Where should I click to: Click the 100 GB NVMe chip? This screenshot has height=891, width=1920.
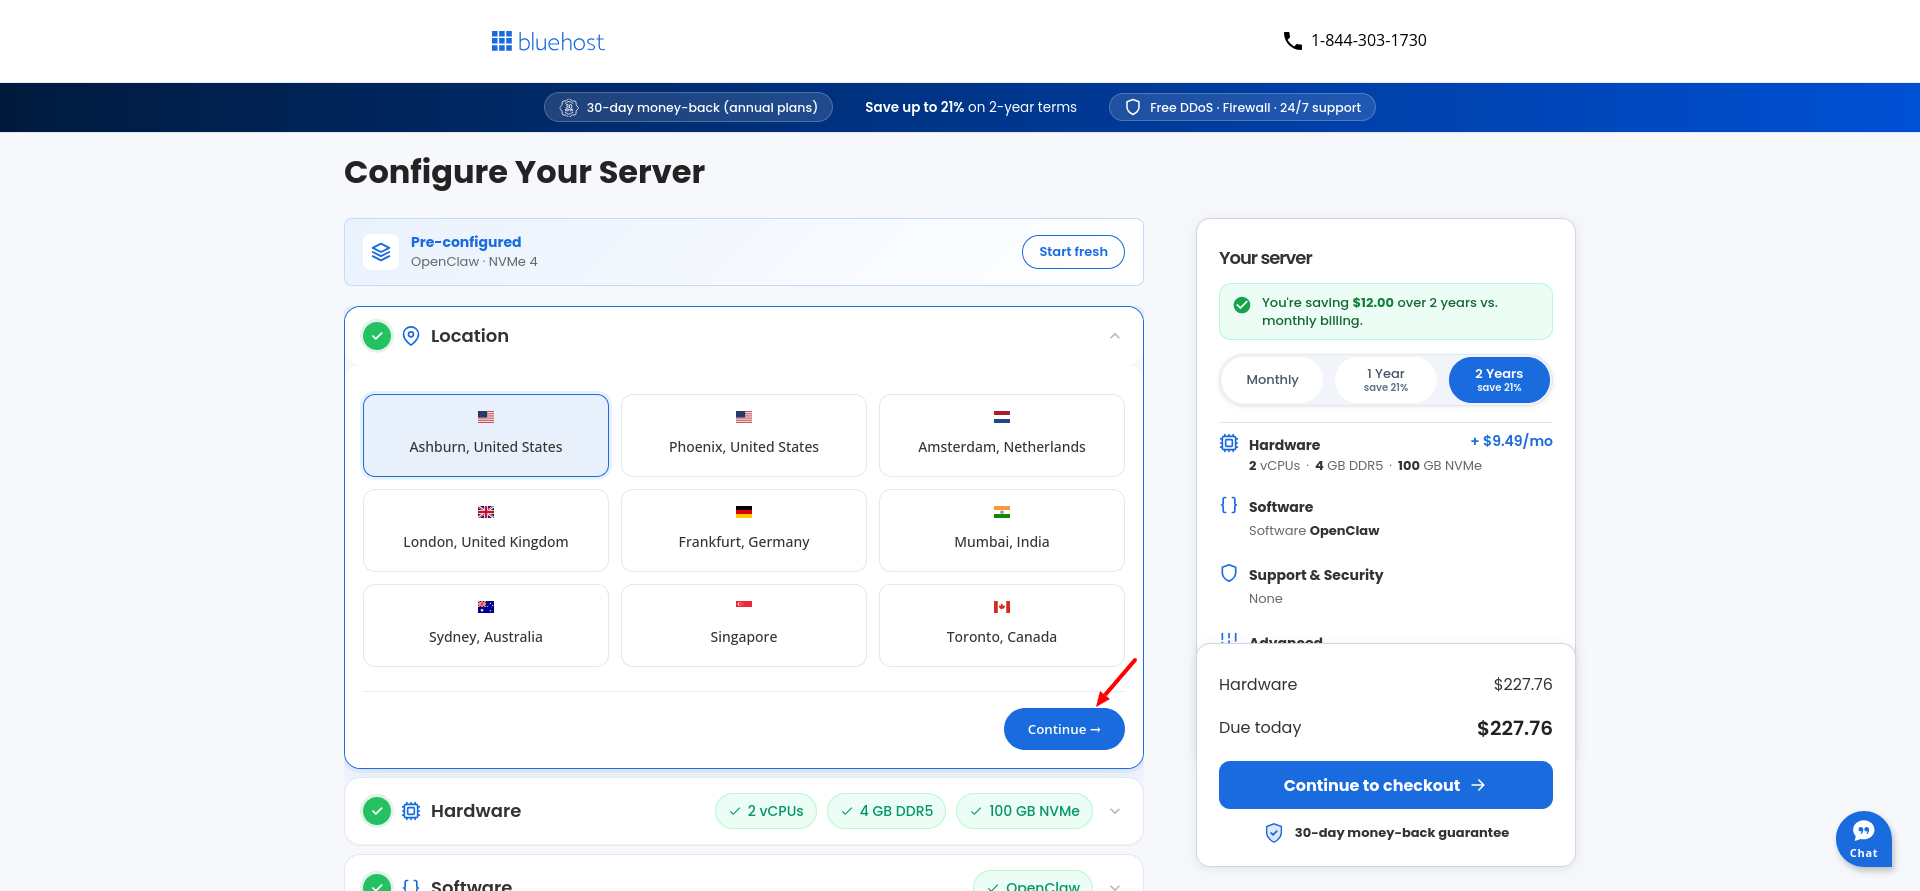(x=1024, y=811)
